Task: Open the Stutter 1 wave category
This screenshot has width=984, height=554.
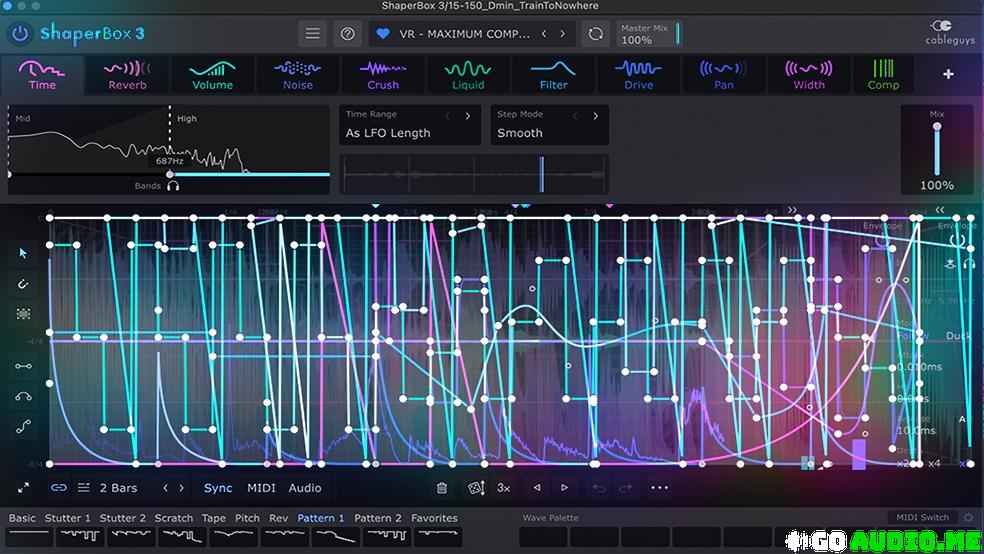Action: coord(67,518)
